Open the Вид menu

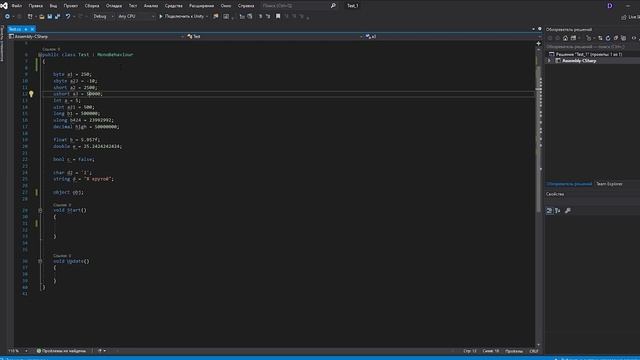coord(53,6)
